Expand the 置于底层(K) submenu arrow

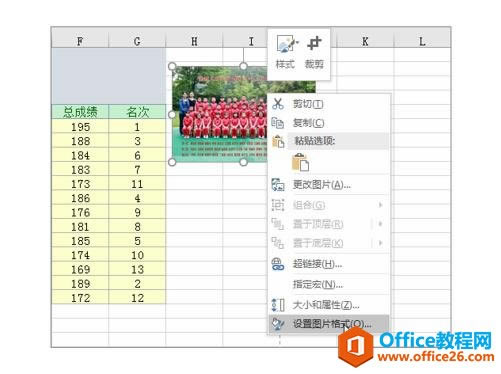tap(380, 243)
